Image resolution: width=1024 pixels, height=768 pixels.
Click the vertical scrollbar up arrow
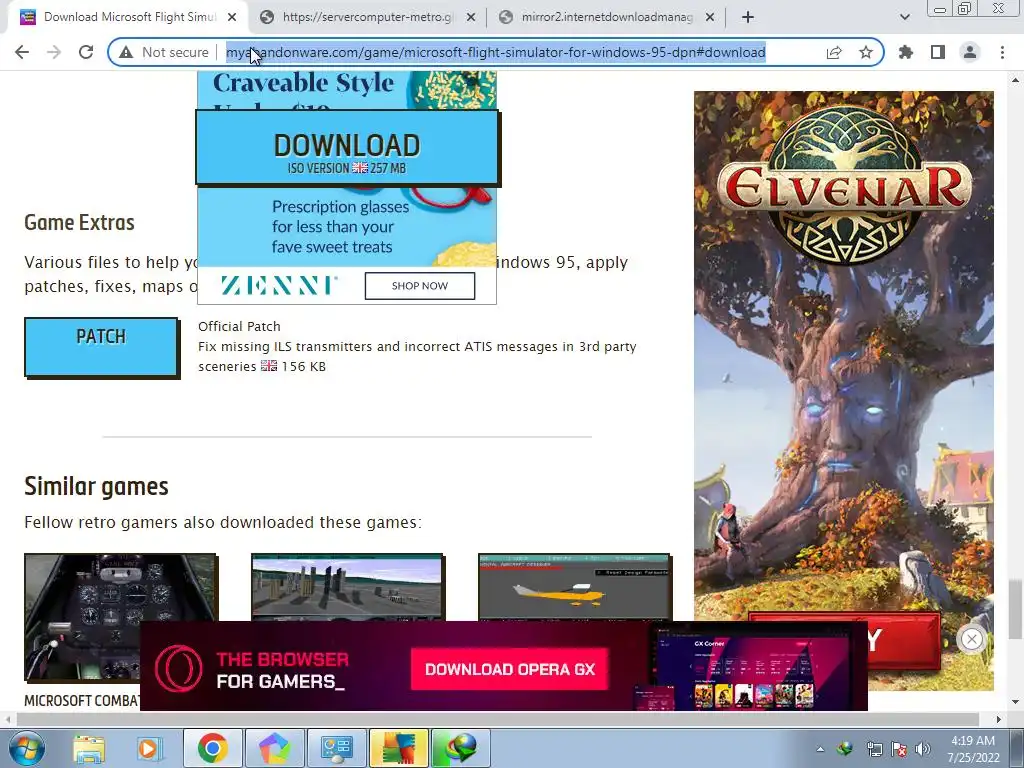tap(1014, 80)
